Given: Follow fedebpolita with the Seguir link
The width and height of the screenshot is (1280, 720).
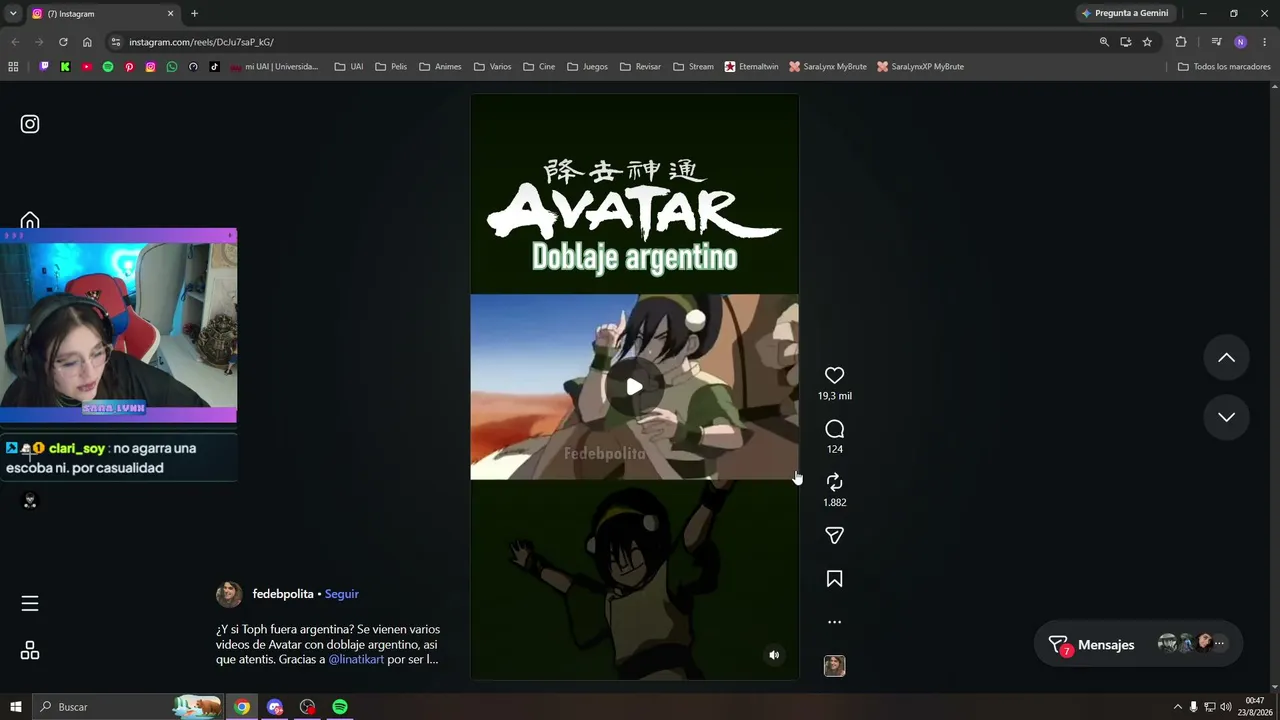Looking at the screenshot, I should 341,594.
